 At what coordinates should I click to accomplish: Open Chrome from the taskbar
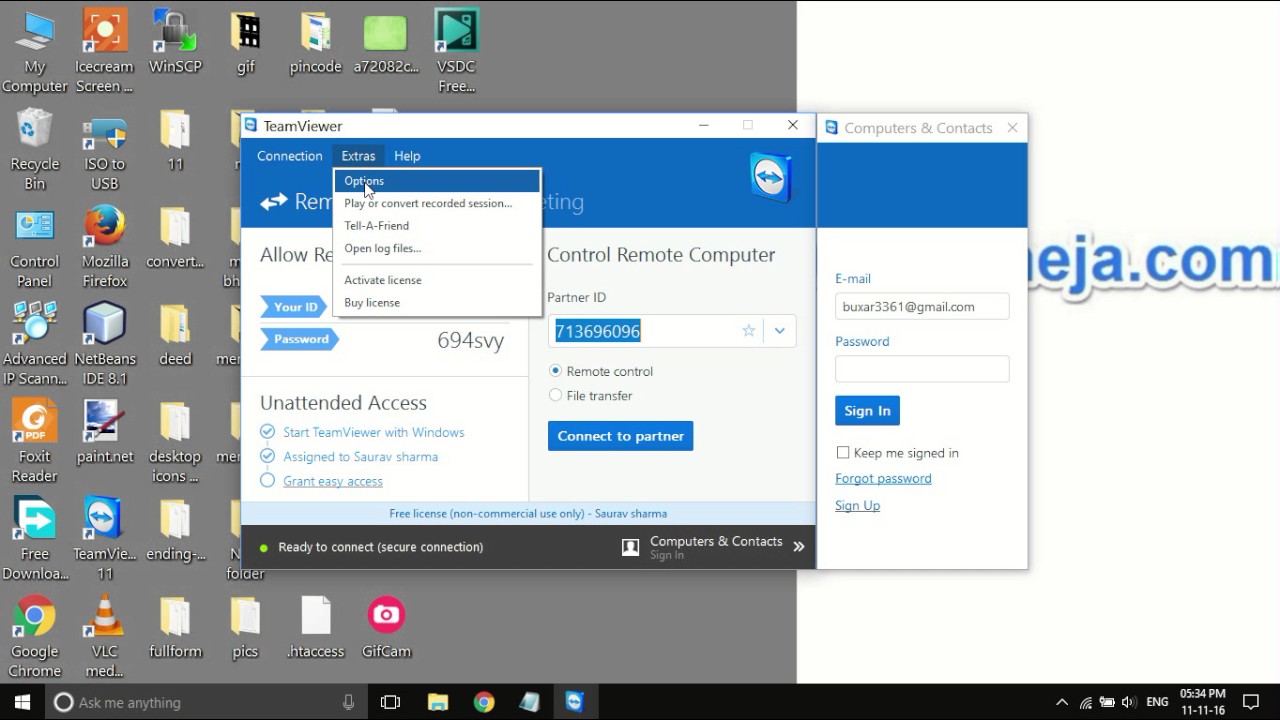coord(484,702)
